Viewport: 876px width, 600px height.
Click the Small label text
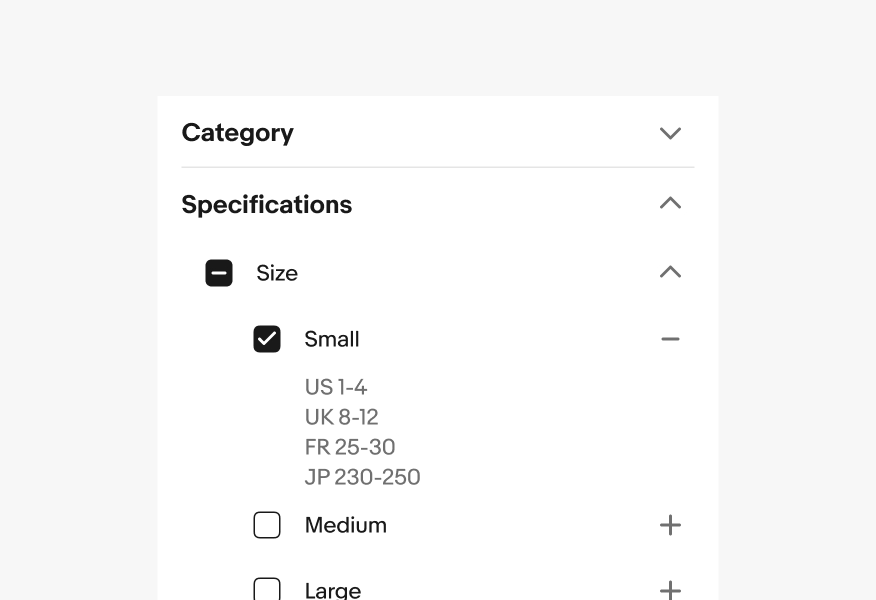click(332, 339)
